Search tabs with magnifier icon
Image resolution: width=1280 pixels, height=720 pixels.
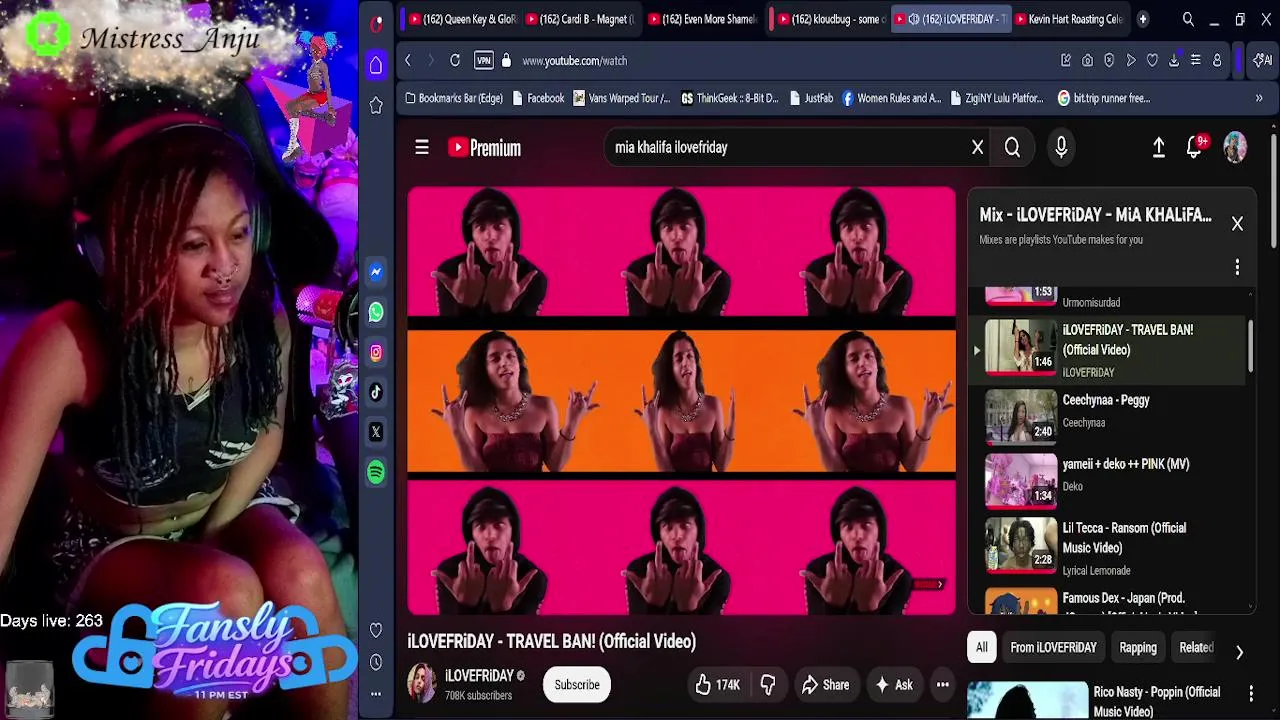coord(1188,19)
